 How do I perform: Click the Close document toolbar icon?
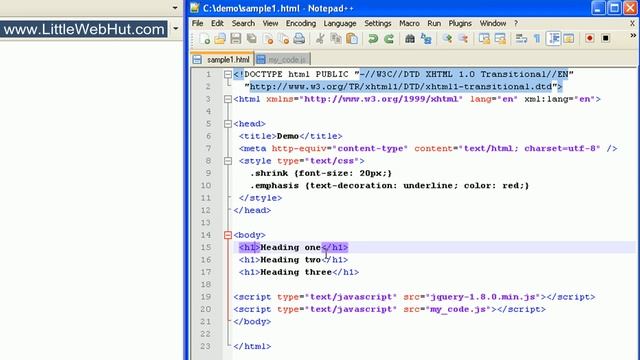tap(268, 39)
